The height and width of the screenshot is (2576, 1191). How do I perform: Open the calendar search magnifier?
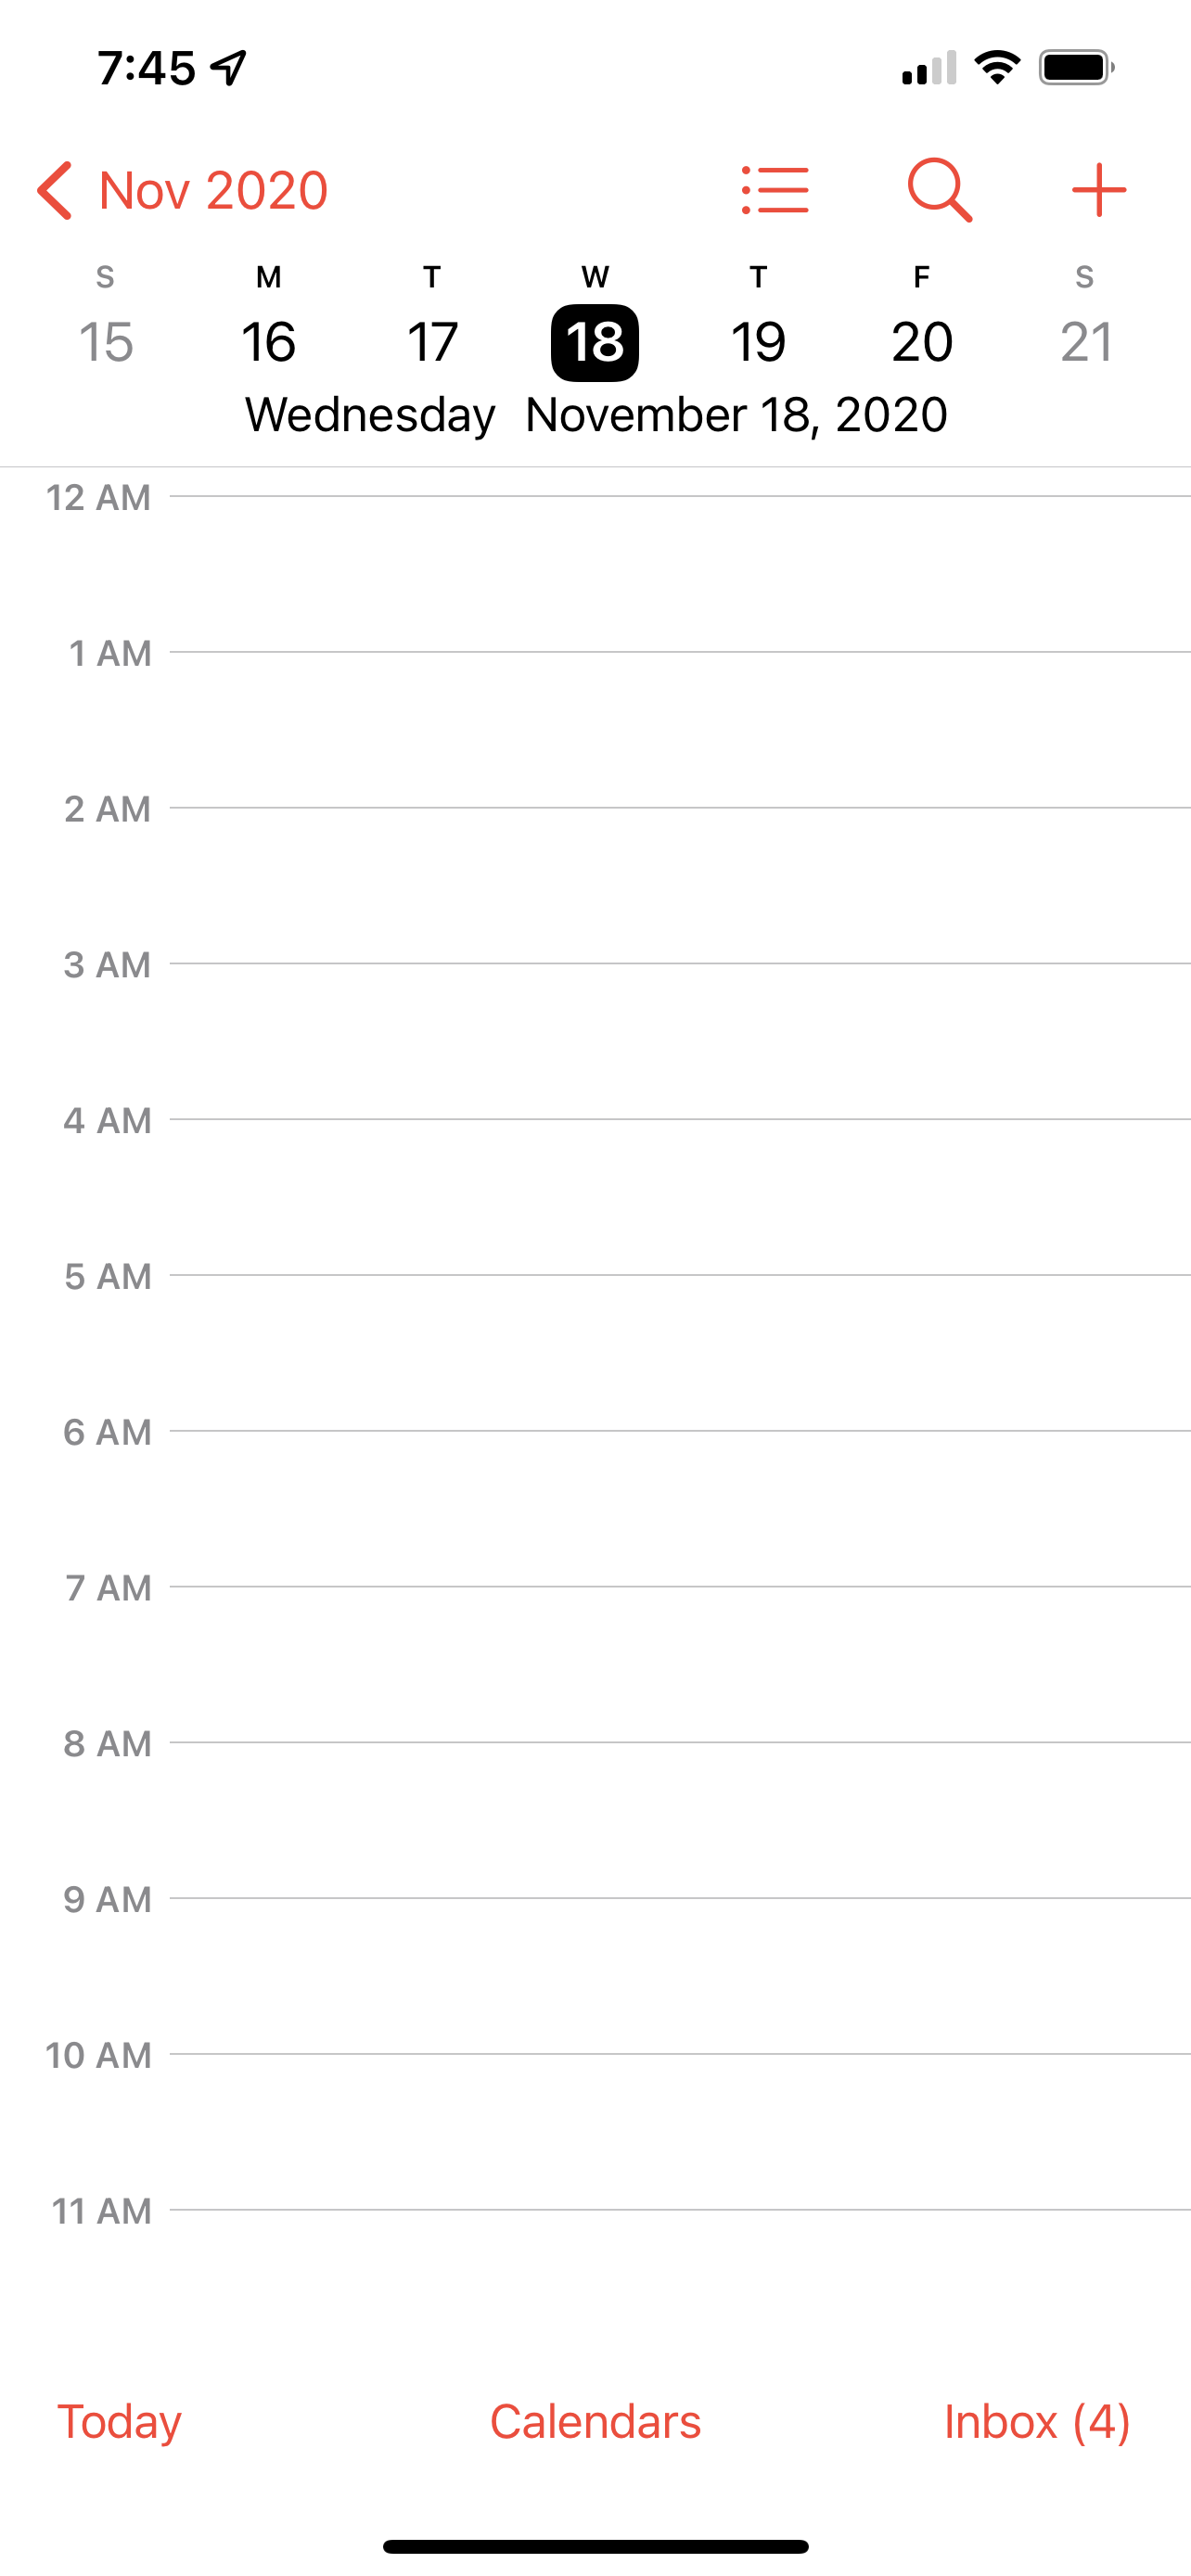(939, 190)
